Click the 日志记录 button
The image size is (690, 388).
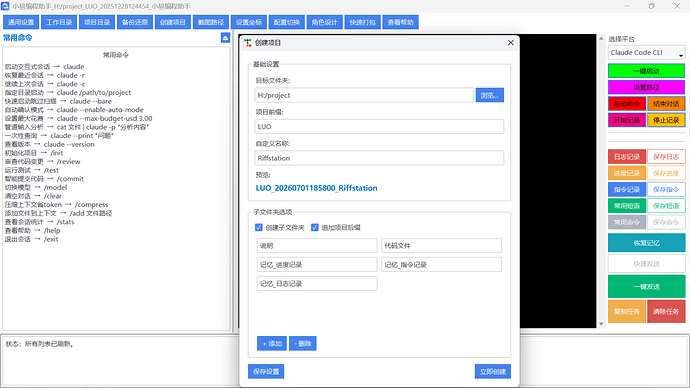[627, 157]
